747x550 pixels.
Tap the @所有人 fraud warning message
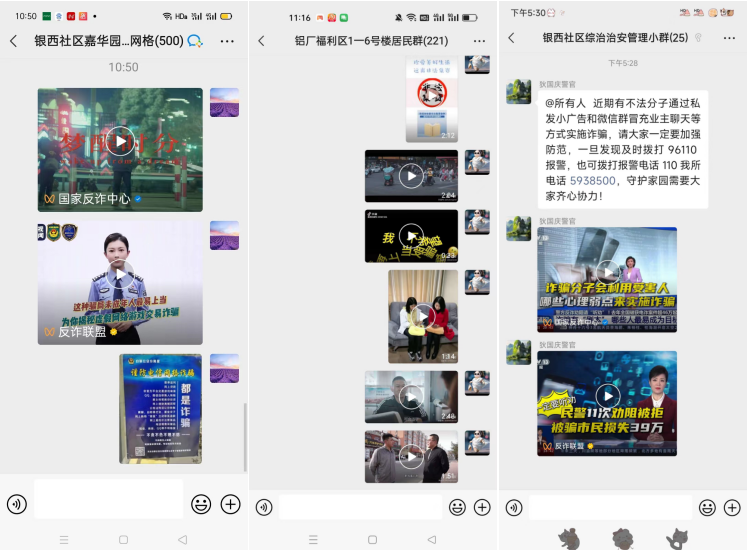623,149
